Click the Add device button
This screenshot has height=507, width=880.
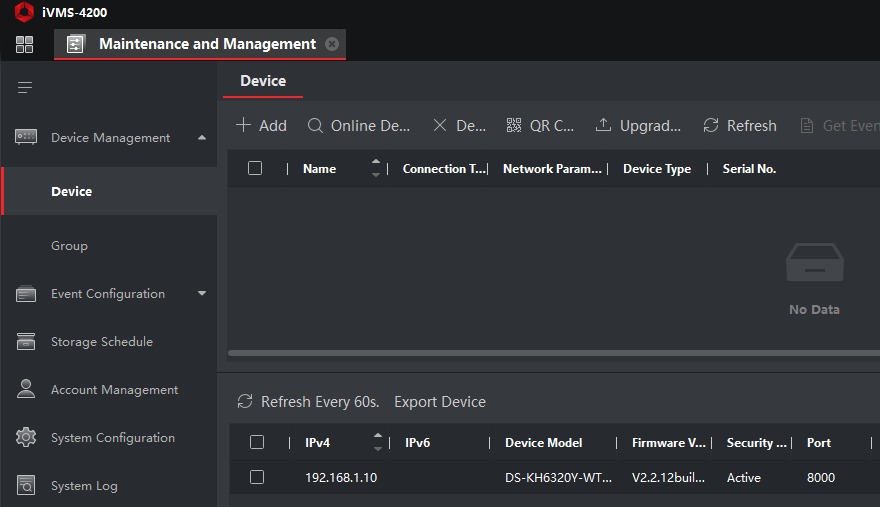(261, 125)
